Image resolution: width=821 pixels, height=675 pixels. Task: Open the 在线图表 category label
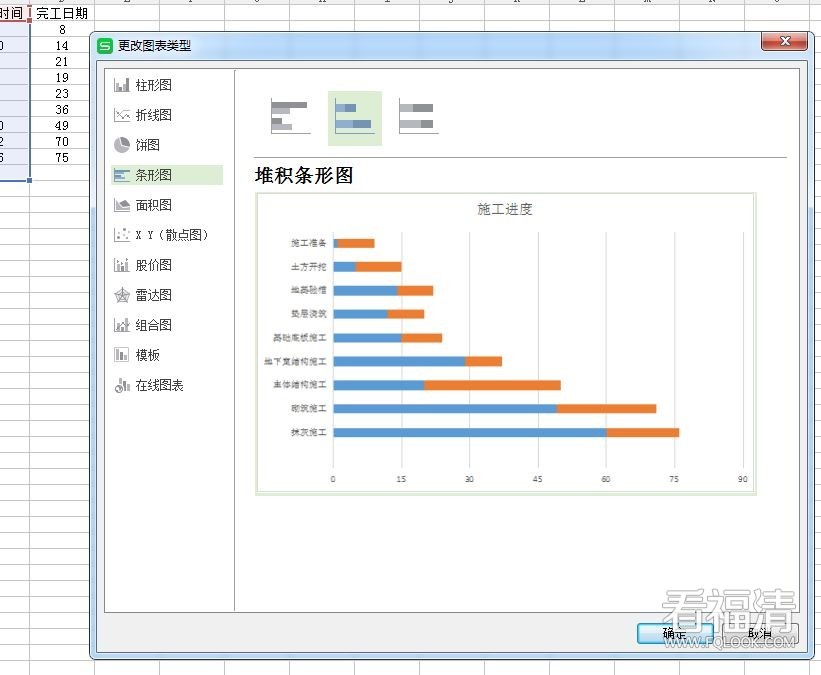click(x=159, y=385)
